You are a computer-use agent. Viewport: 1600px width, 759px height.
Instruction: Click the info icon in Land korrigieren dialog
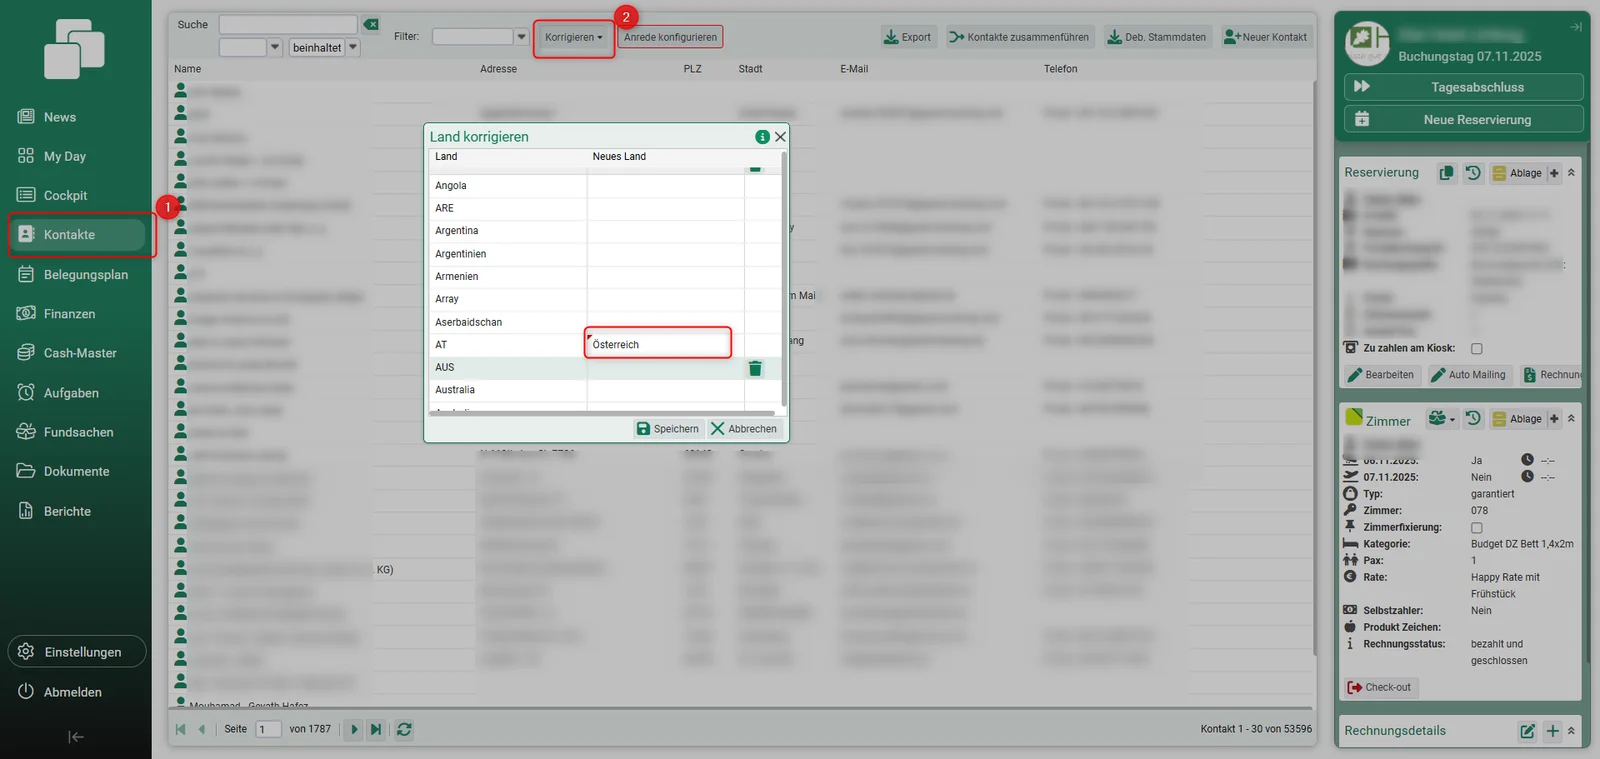click(x=762, y=137)
